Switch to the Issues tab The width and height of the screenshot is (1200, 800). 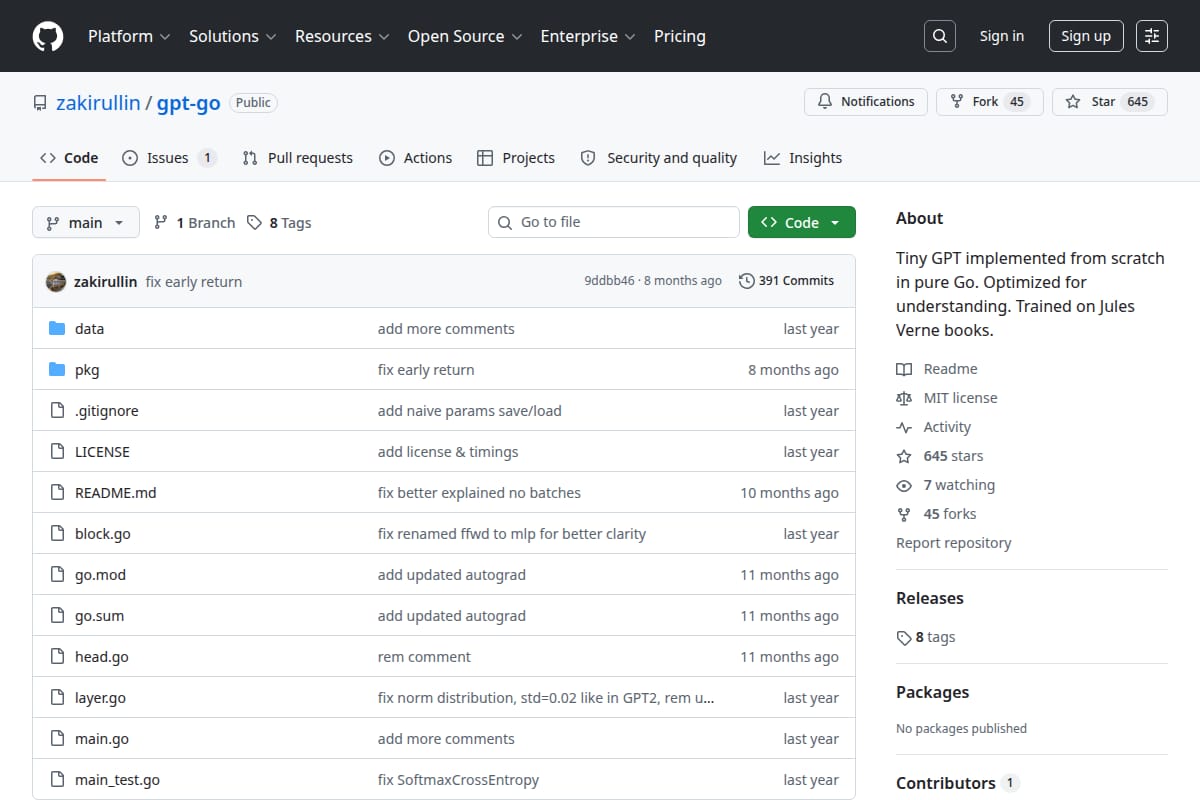[x=169, y=158]
